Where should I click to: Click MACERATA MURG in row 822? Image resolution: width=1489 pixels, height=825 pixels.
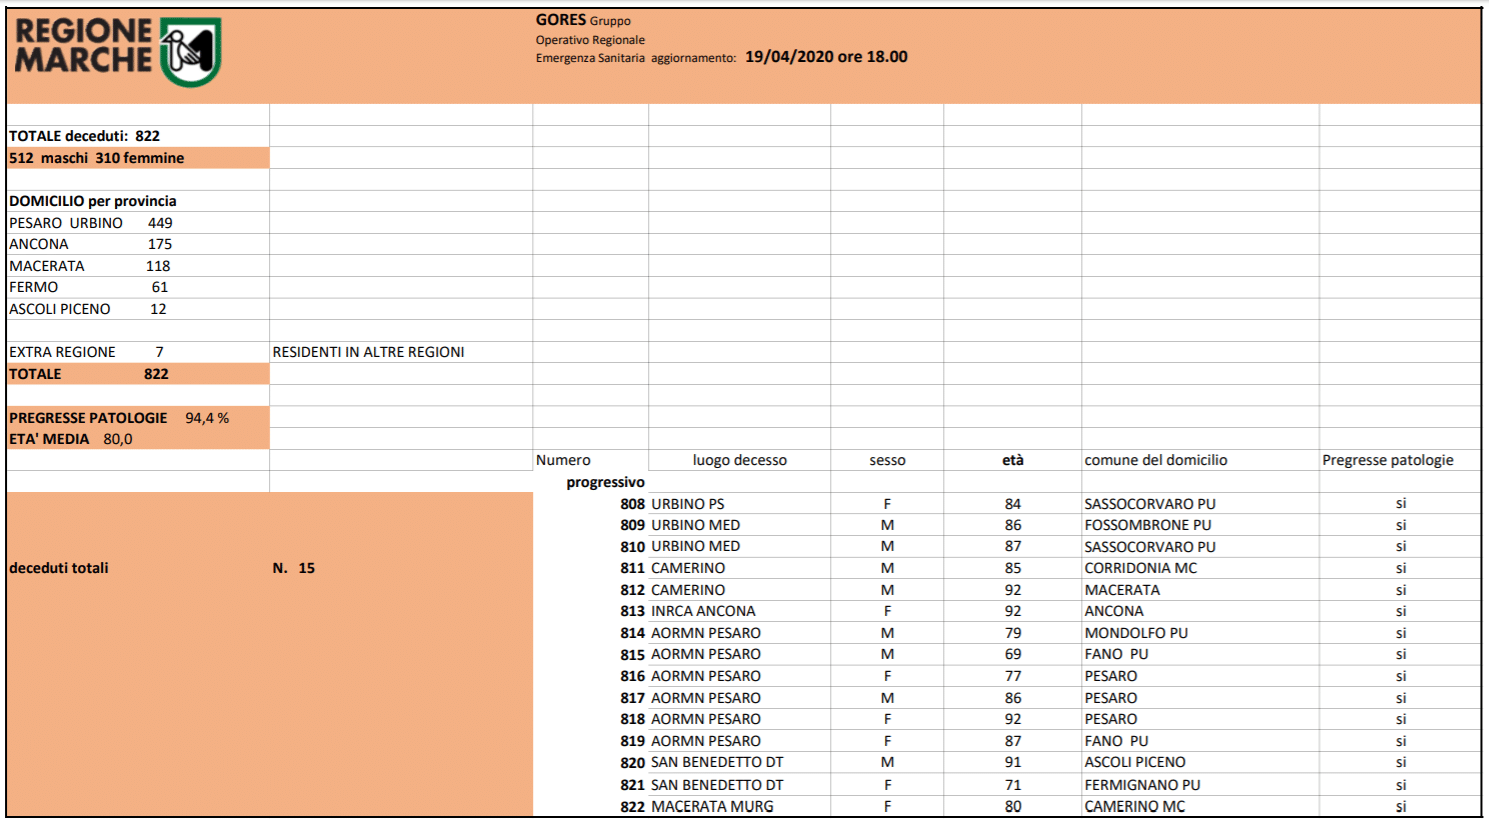click(712, 806)
